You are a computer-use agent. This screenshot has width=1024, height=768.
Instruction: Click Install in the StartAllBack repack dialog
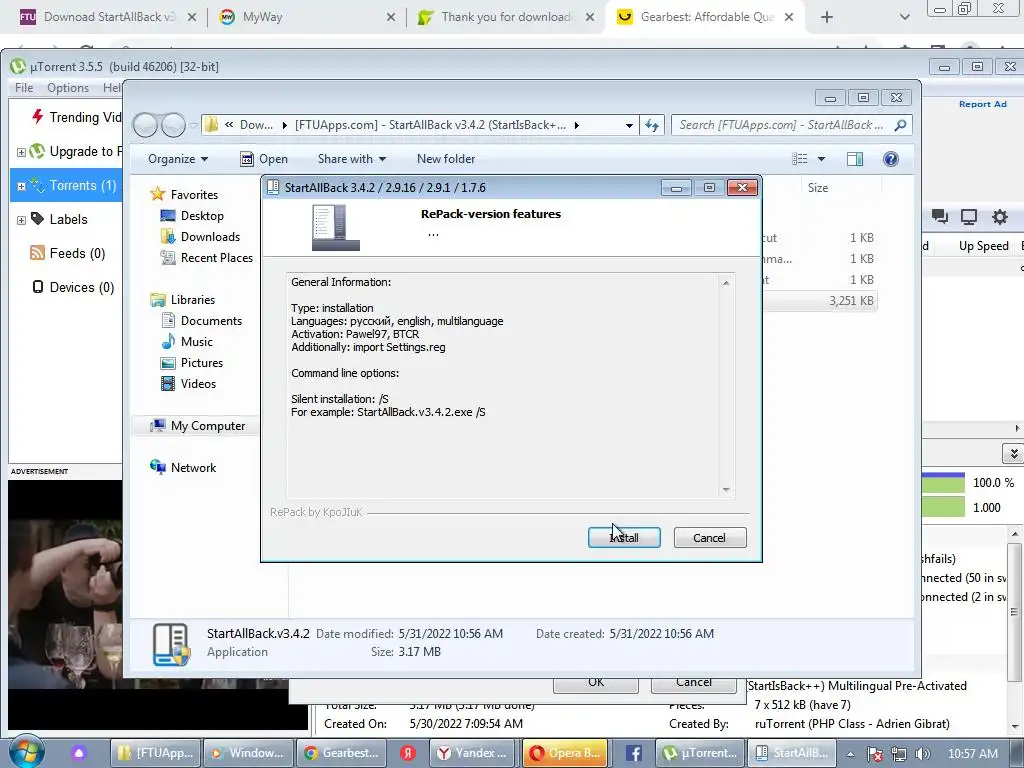point(624,537)
